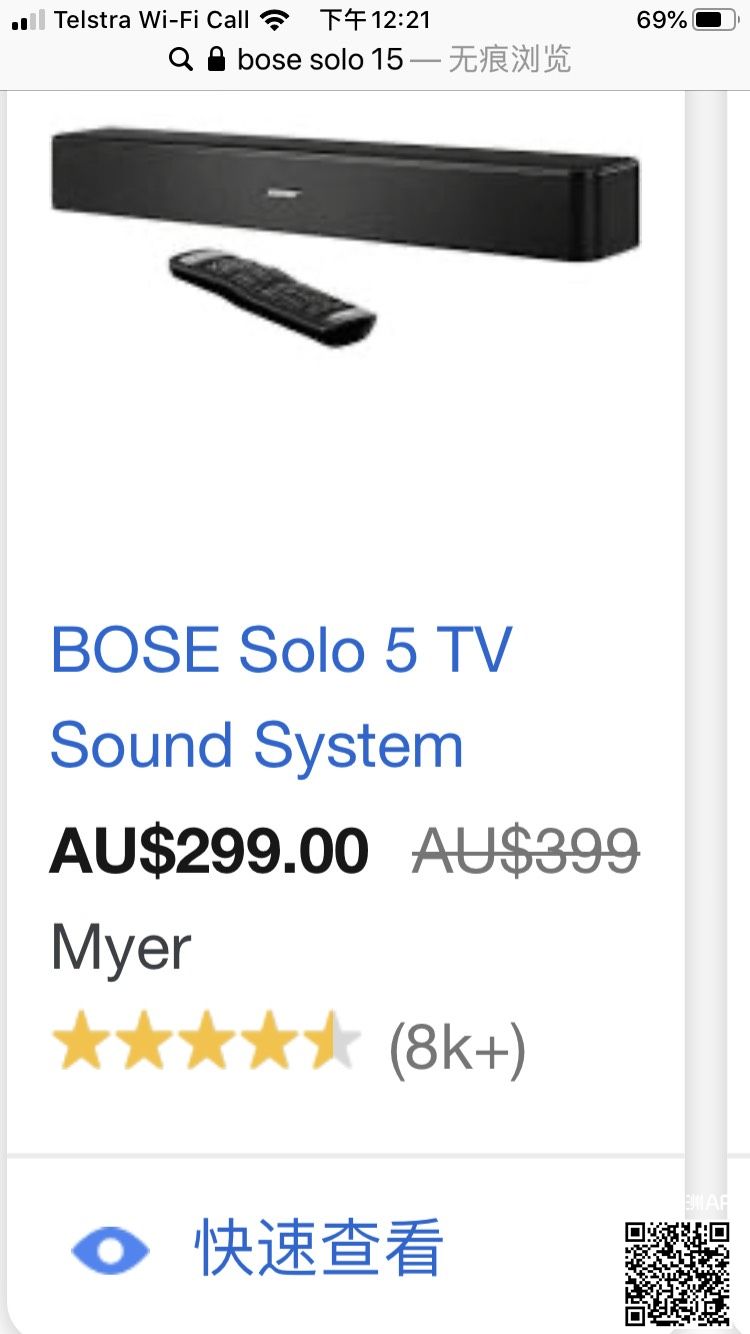Tap the Wi-Fi status icon
This screenshot has width=750, height=1334.
point(273,20)
